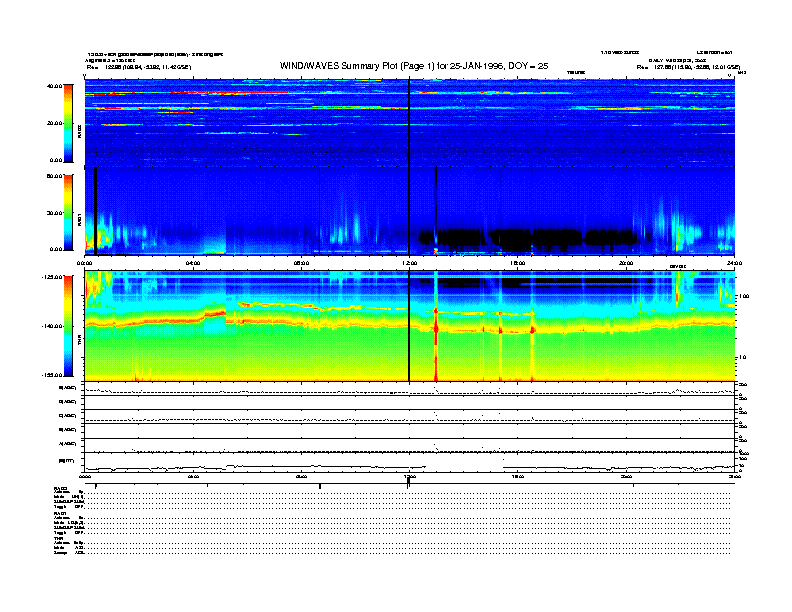Screen dimensions: 792x612
Task: Click the 00:00 time label below RAD1
Action: [x=84, y=263]
